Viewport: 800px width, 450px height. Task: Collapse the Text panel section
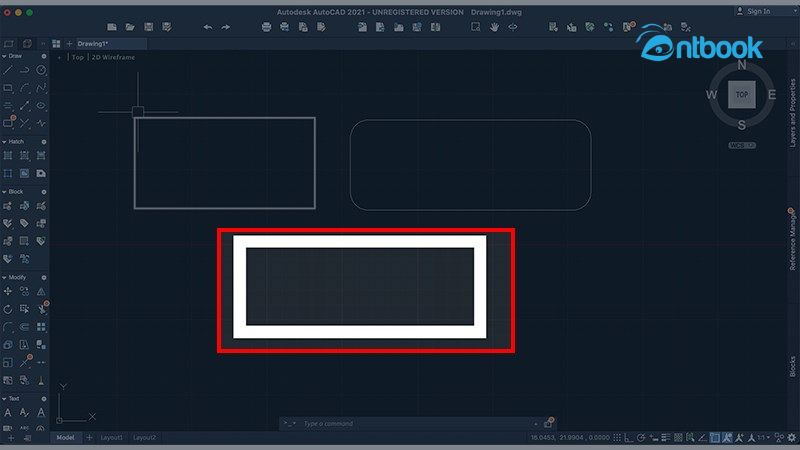point(4,398)
